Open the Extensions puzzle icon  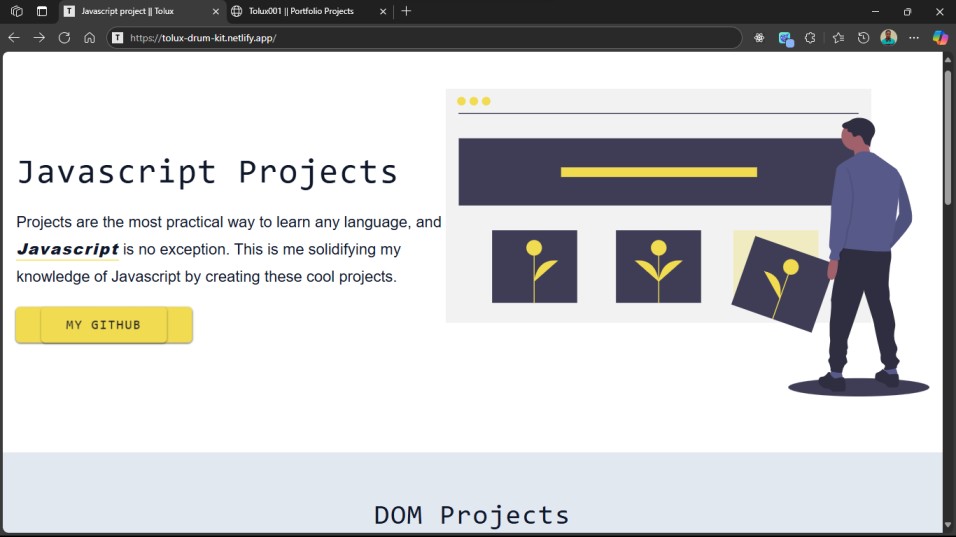point(810,38)
